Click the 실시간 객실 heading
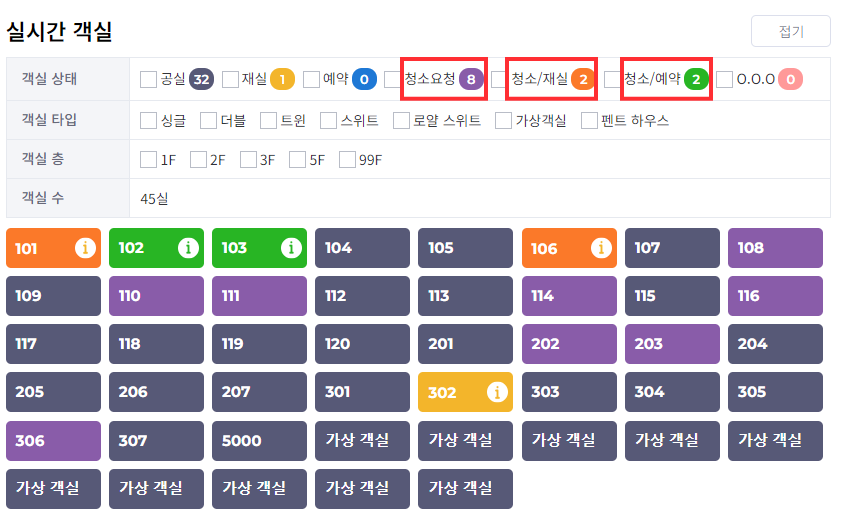Viewport: 843px width, 526px height. click(x=59, y=32)
